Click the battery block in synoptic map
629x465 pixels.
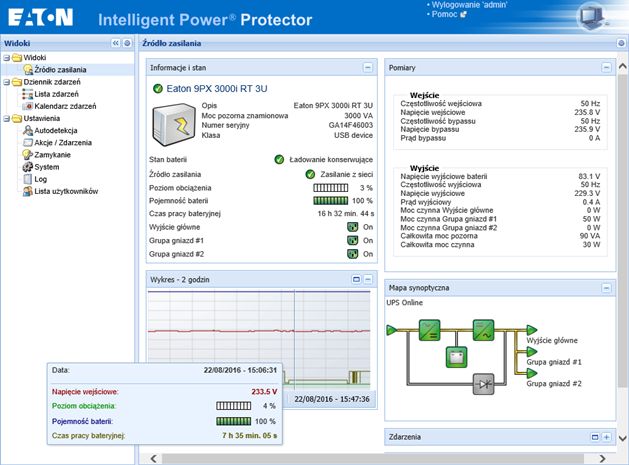457,357
